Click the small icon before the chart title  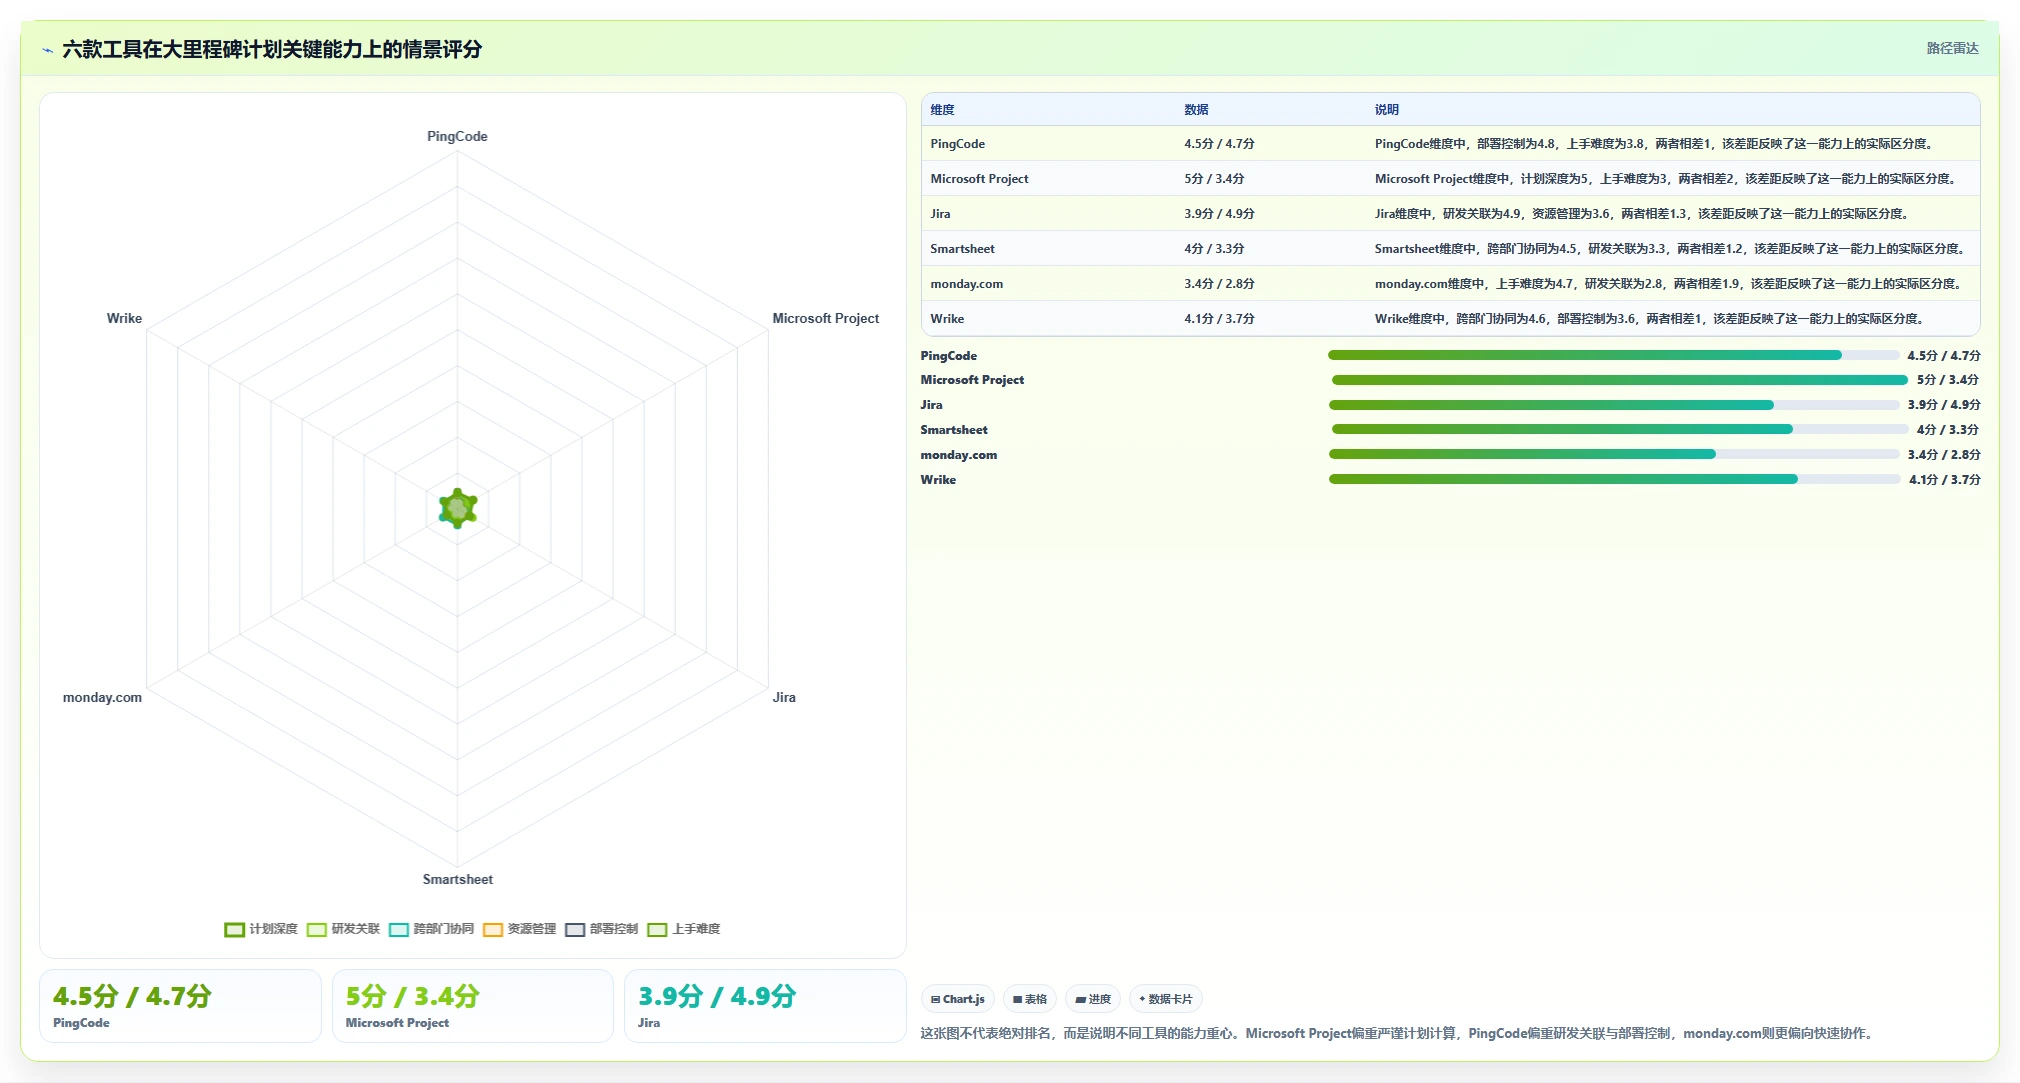pyautogui.click(x=47, y=50)
